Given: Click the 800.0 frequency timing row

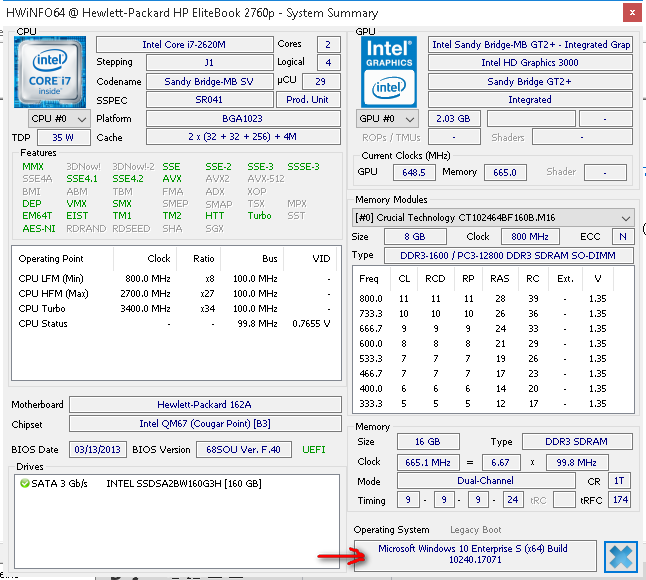Looking at the screenshot, I should pos(493,299).
